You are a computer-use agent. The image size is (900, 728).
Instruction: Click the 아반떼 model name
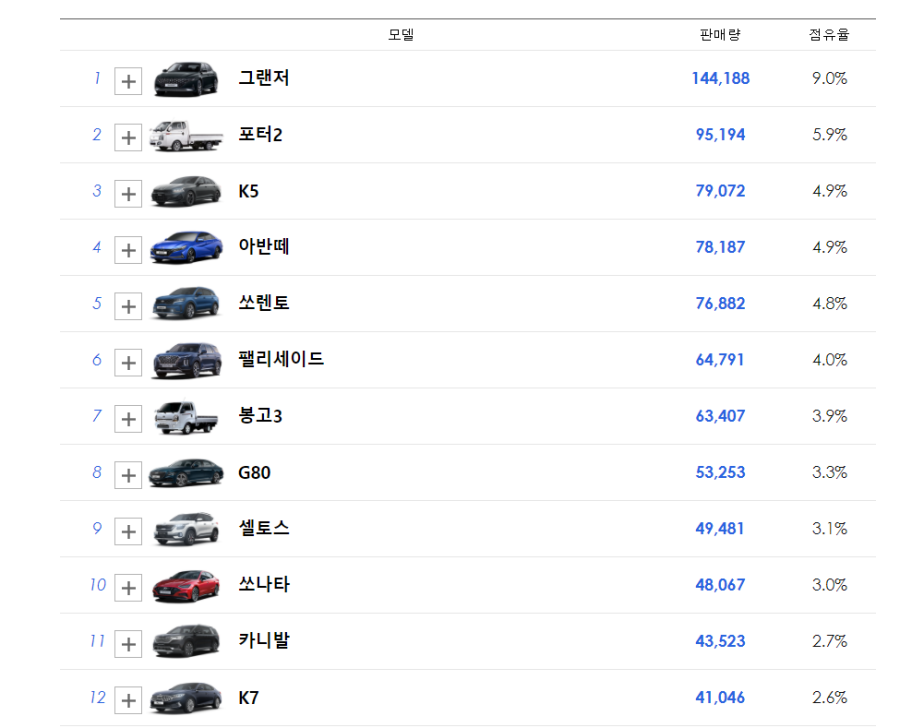pos(263,246)
